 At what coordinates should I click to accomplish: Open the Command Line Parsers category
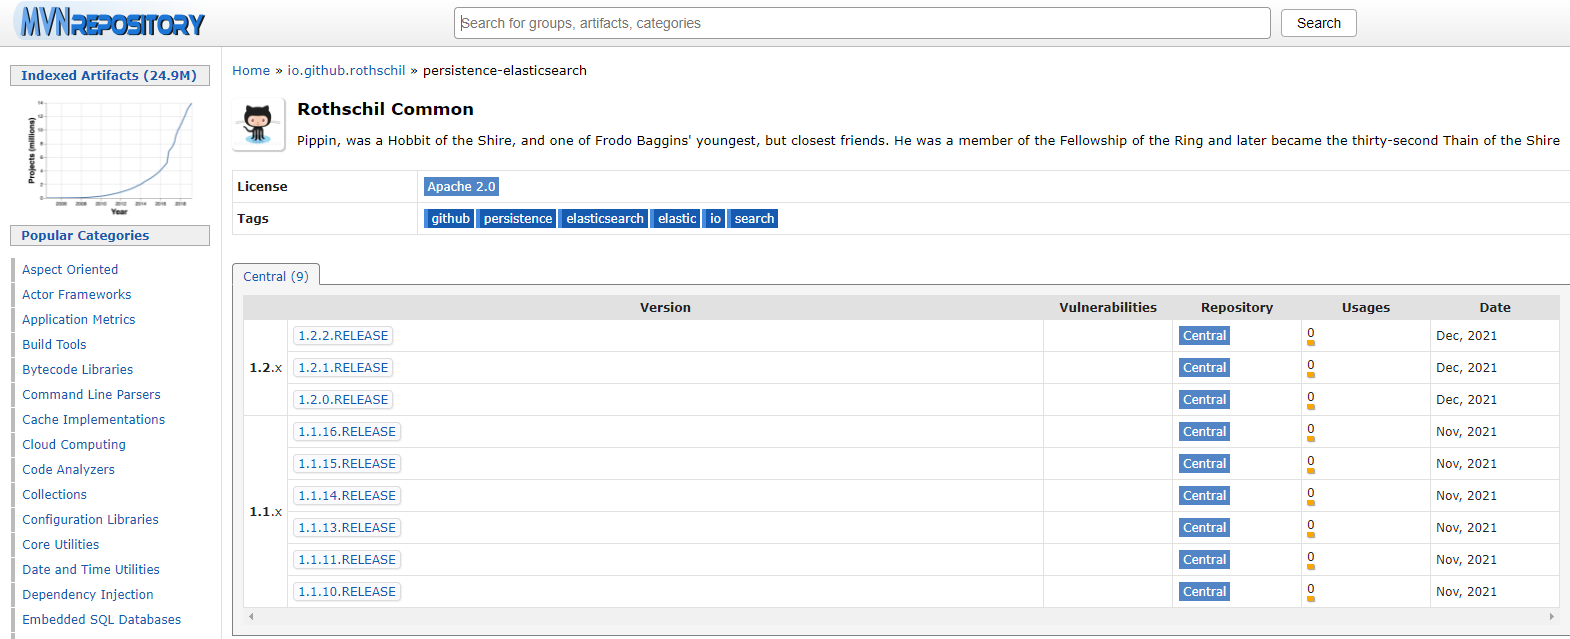[91, 395]
